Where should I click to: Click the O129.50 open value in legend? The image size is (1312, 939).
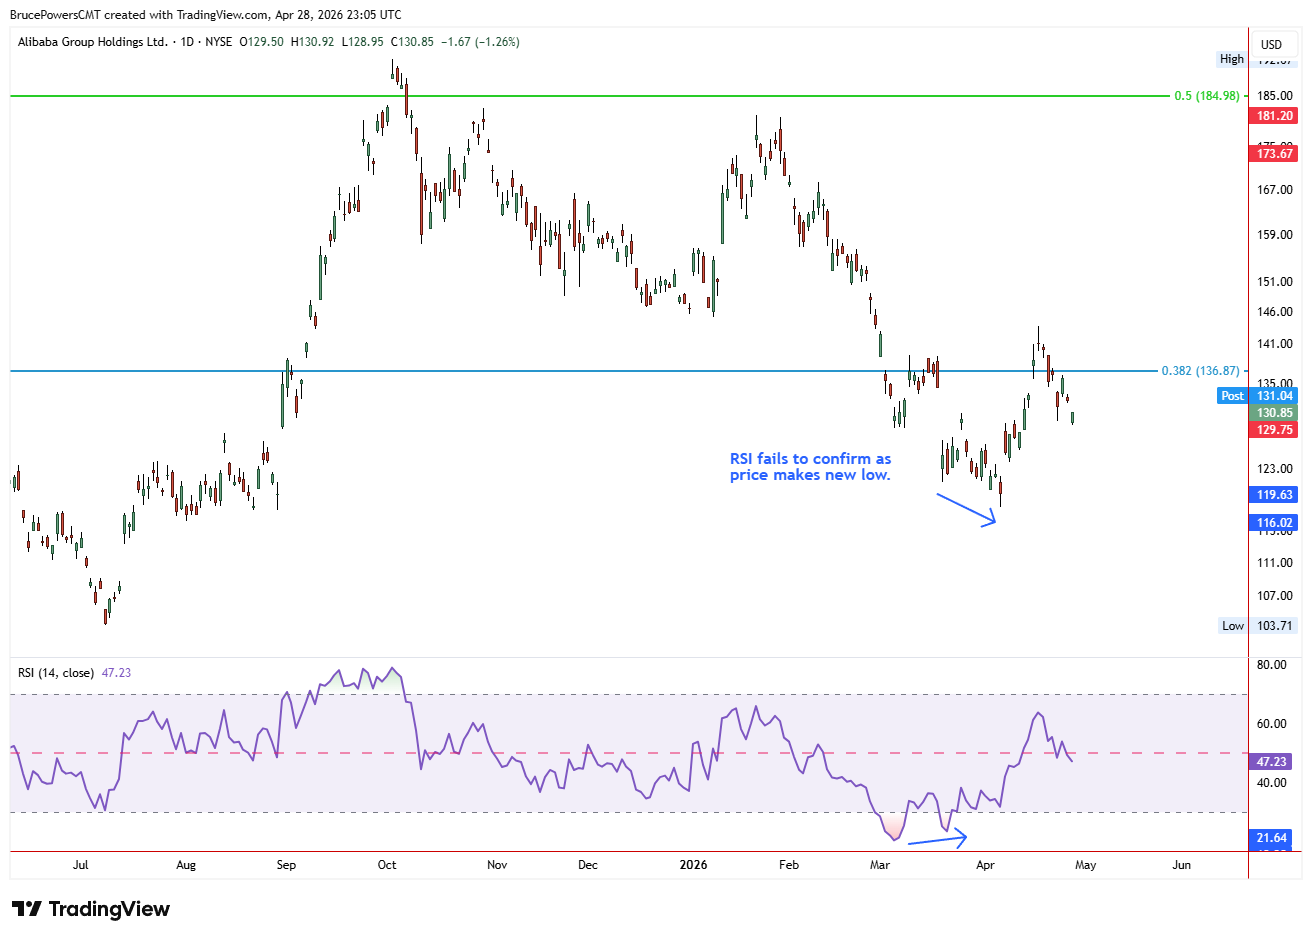point(262,42)
